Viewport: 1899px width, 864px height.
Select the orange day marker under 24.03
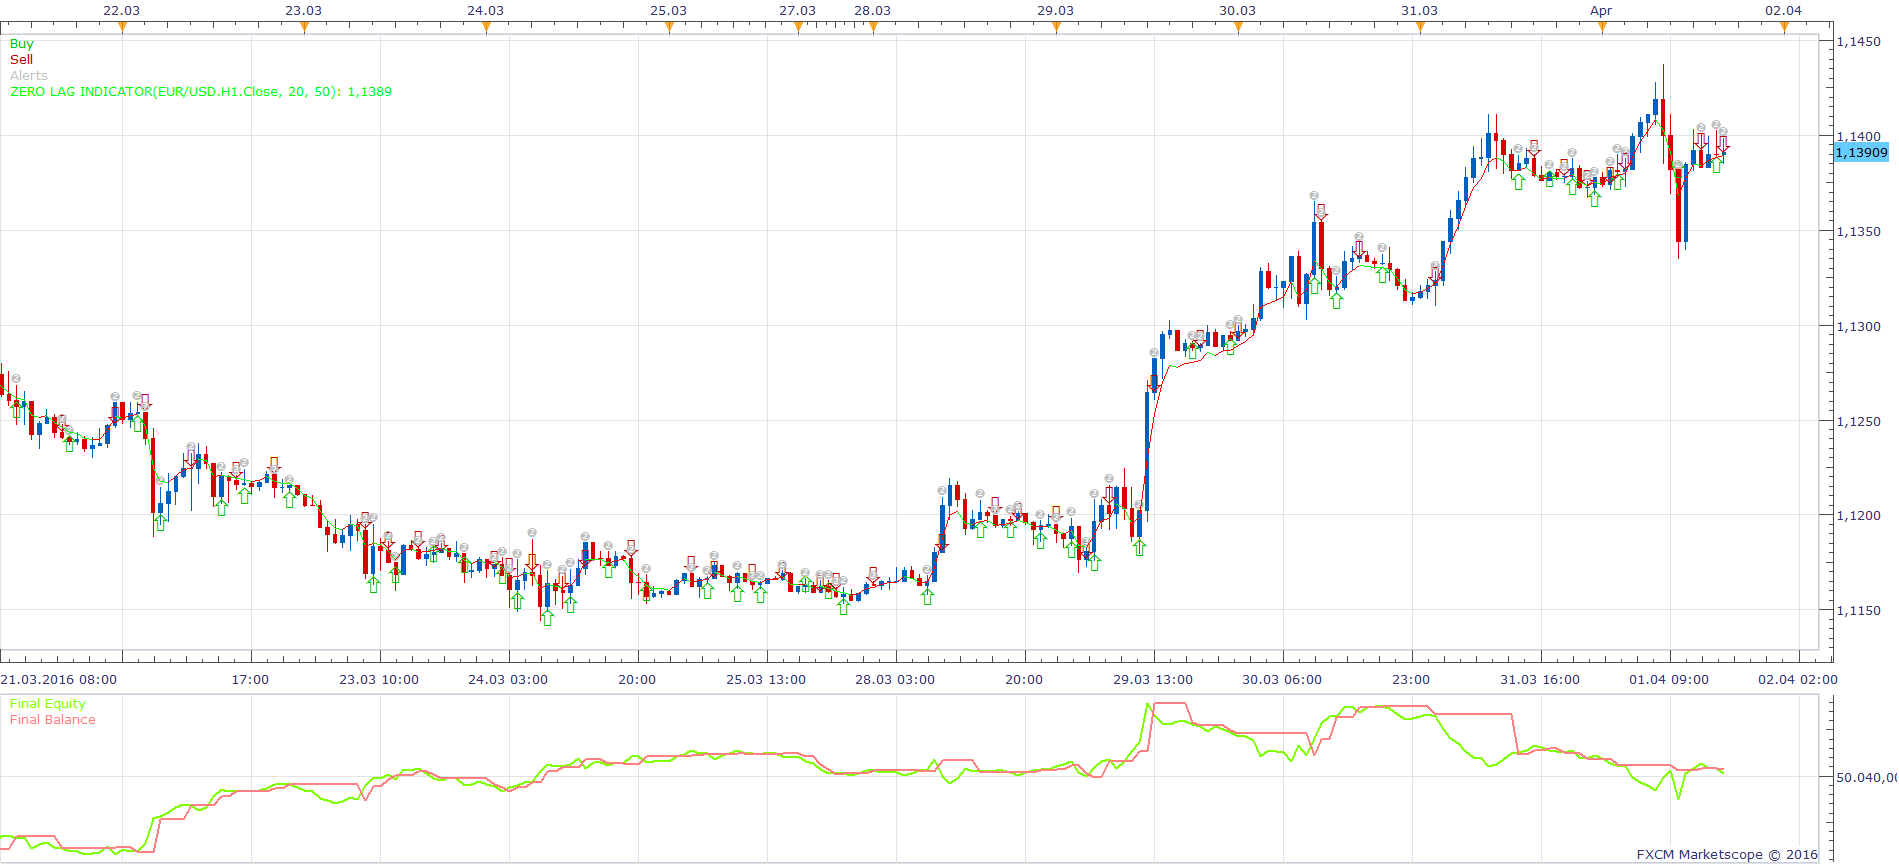coord(486,28)
